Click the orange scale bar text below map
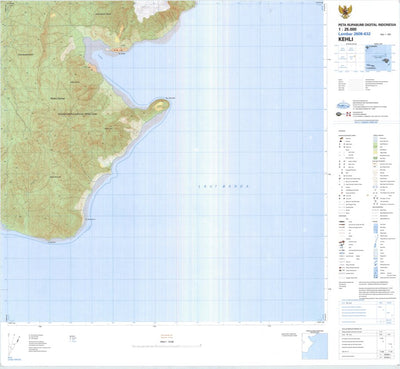Screen dimensions: 400x369 pos(167,337)
